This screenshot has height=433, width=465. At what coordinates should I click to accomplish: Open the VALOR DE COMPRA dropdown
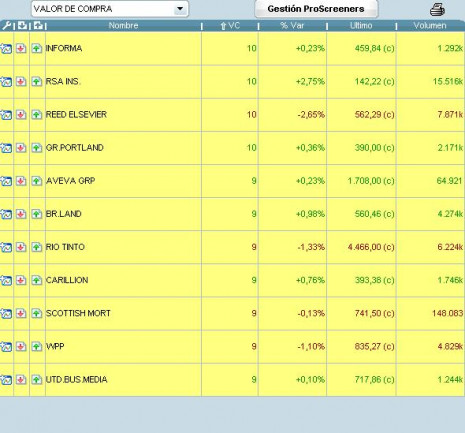click(x=110, y=9)
